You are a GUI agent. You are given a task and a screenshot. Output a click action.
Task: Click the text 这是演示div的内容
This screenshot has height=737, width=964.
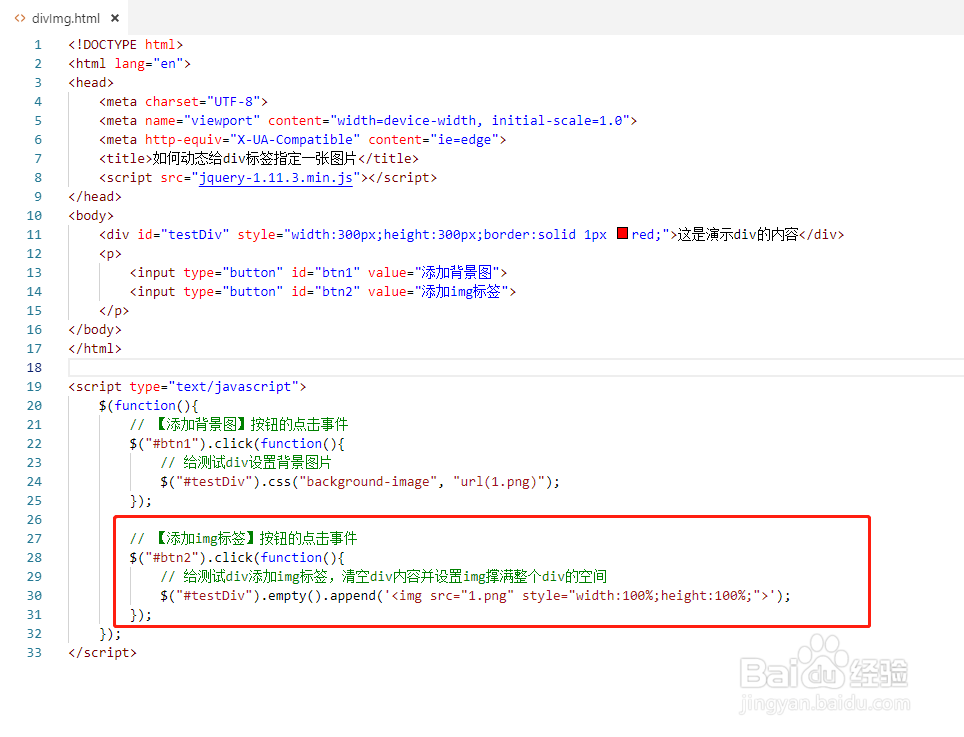(x=738, y=235)
